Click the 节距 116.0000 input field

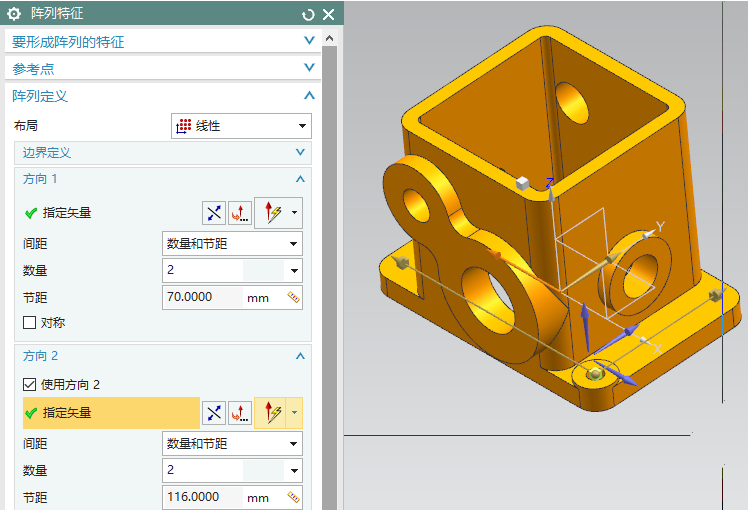coord(203,497)
